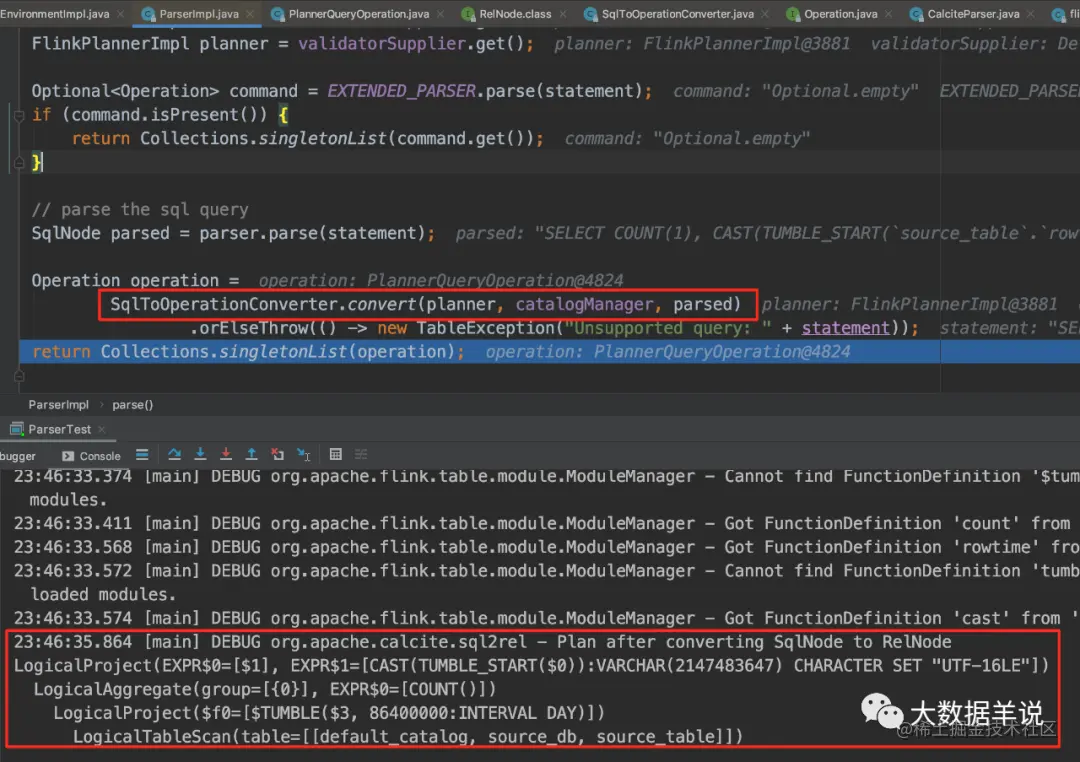The image size is (1080, 762).
Task: Switch to the Console tab
Action: click(91, 456)
